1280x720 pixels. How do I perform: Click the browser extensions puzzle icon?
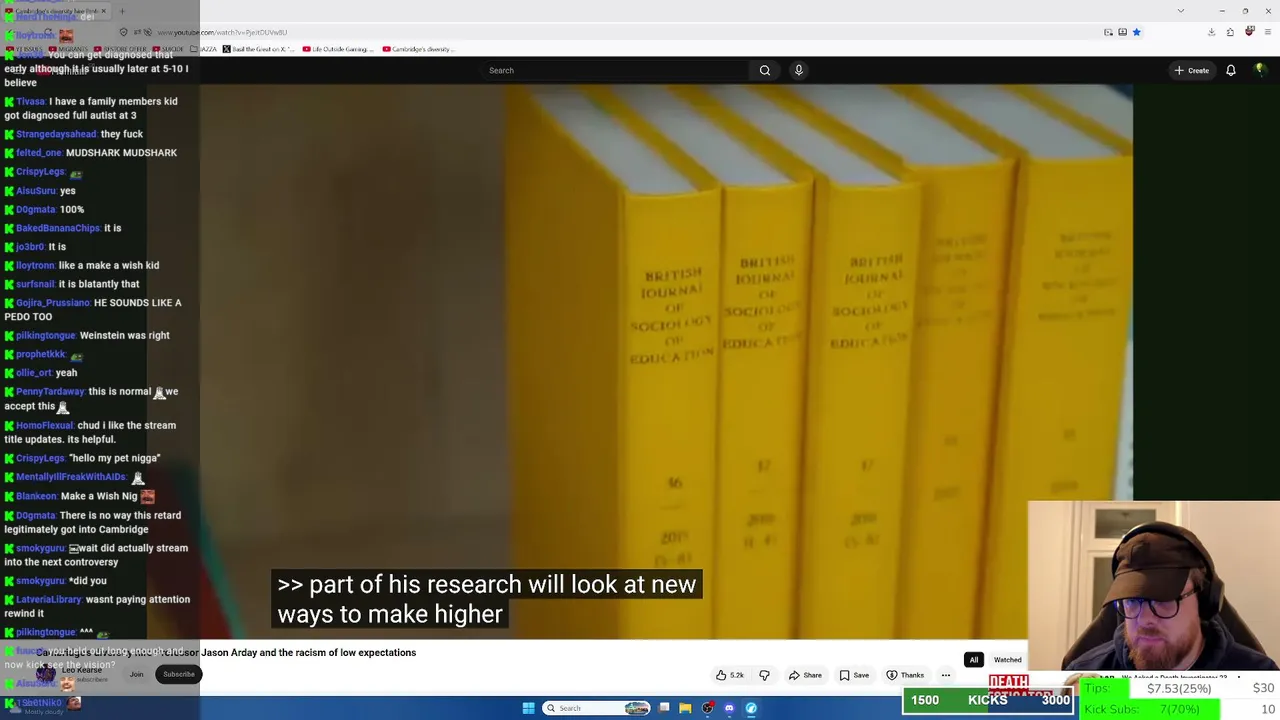pos(1230,32)
